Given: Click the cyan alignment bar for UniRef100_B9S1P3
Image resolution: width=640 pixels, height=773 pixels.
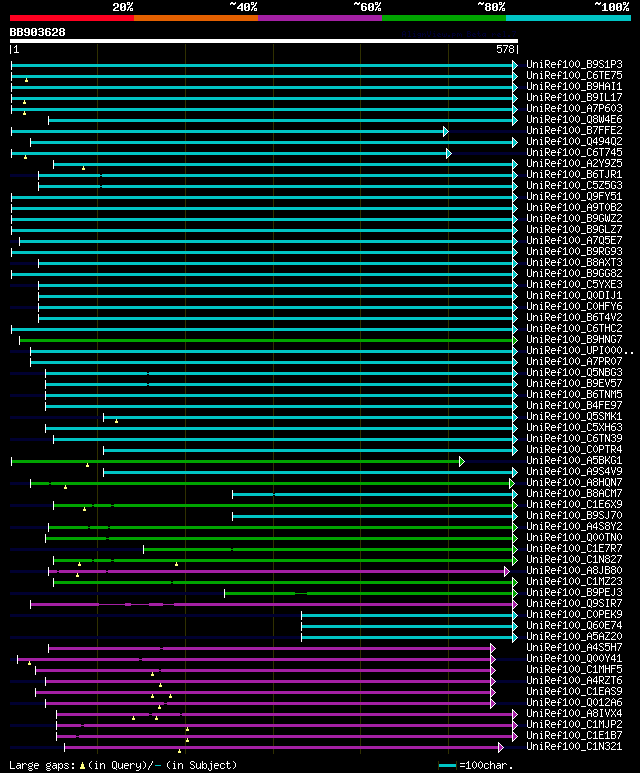Looking at the screenshot, I should [262, 65].
